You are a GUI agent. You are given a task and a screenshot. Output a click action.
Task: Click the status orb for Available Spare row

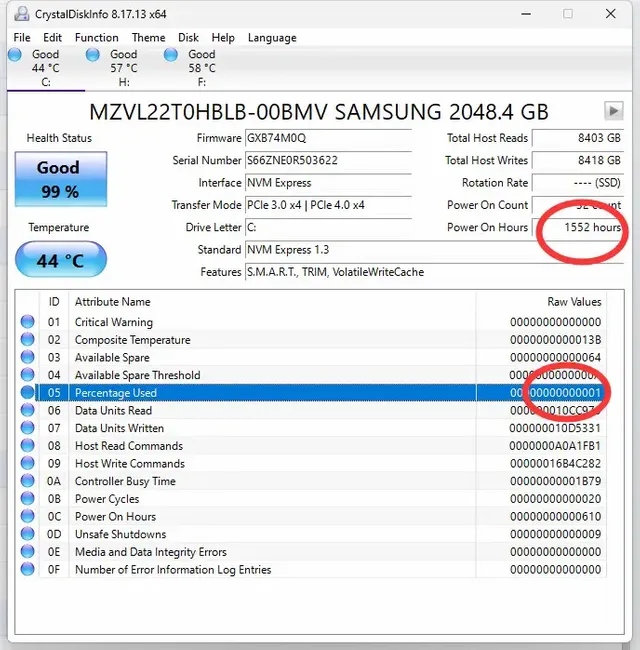point(27,357)
